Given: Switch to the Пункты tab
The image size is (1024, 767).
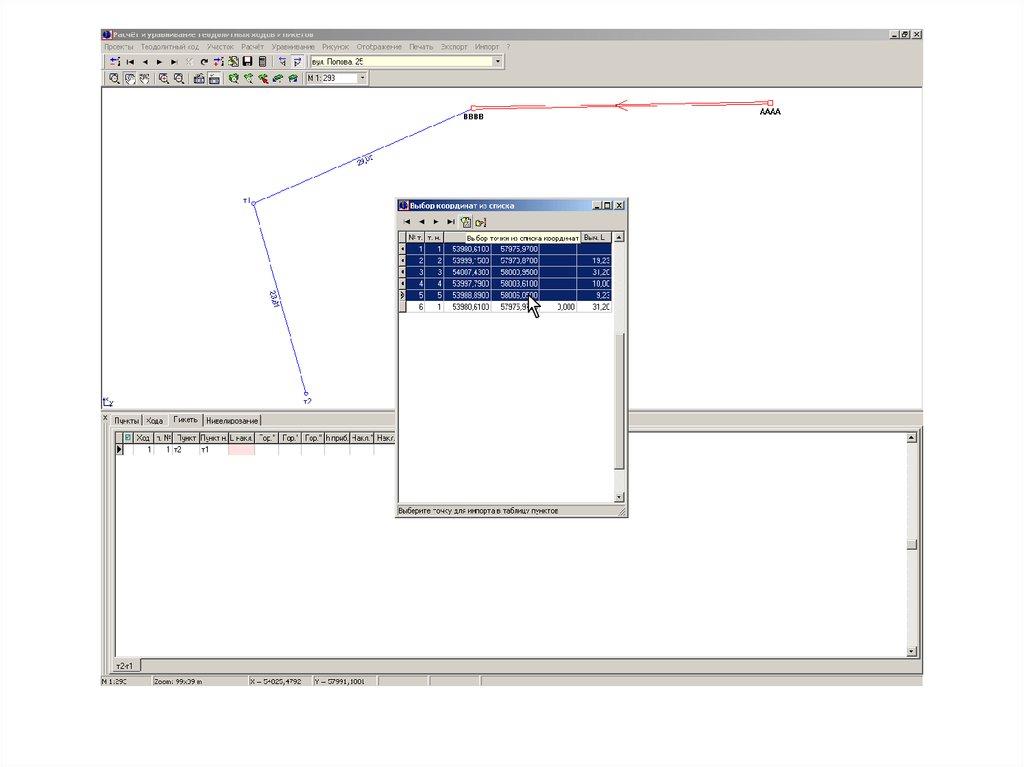Looking at the screenshot, I should 126,420.
